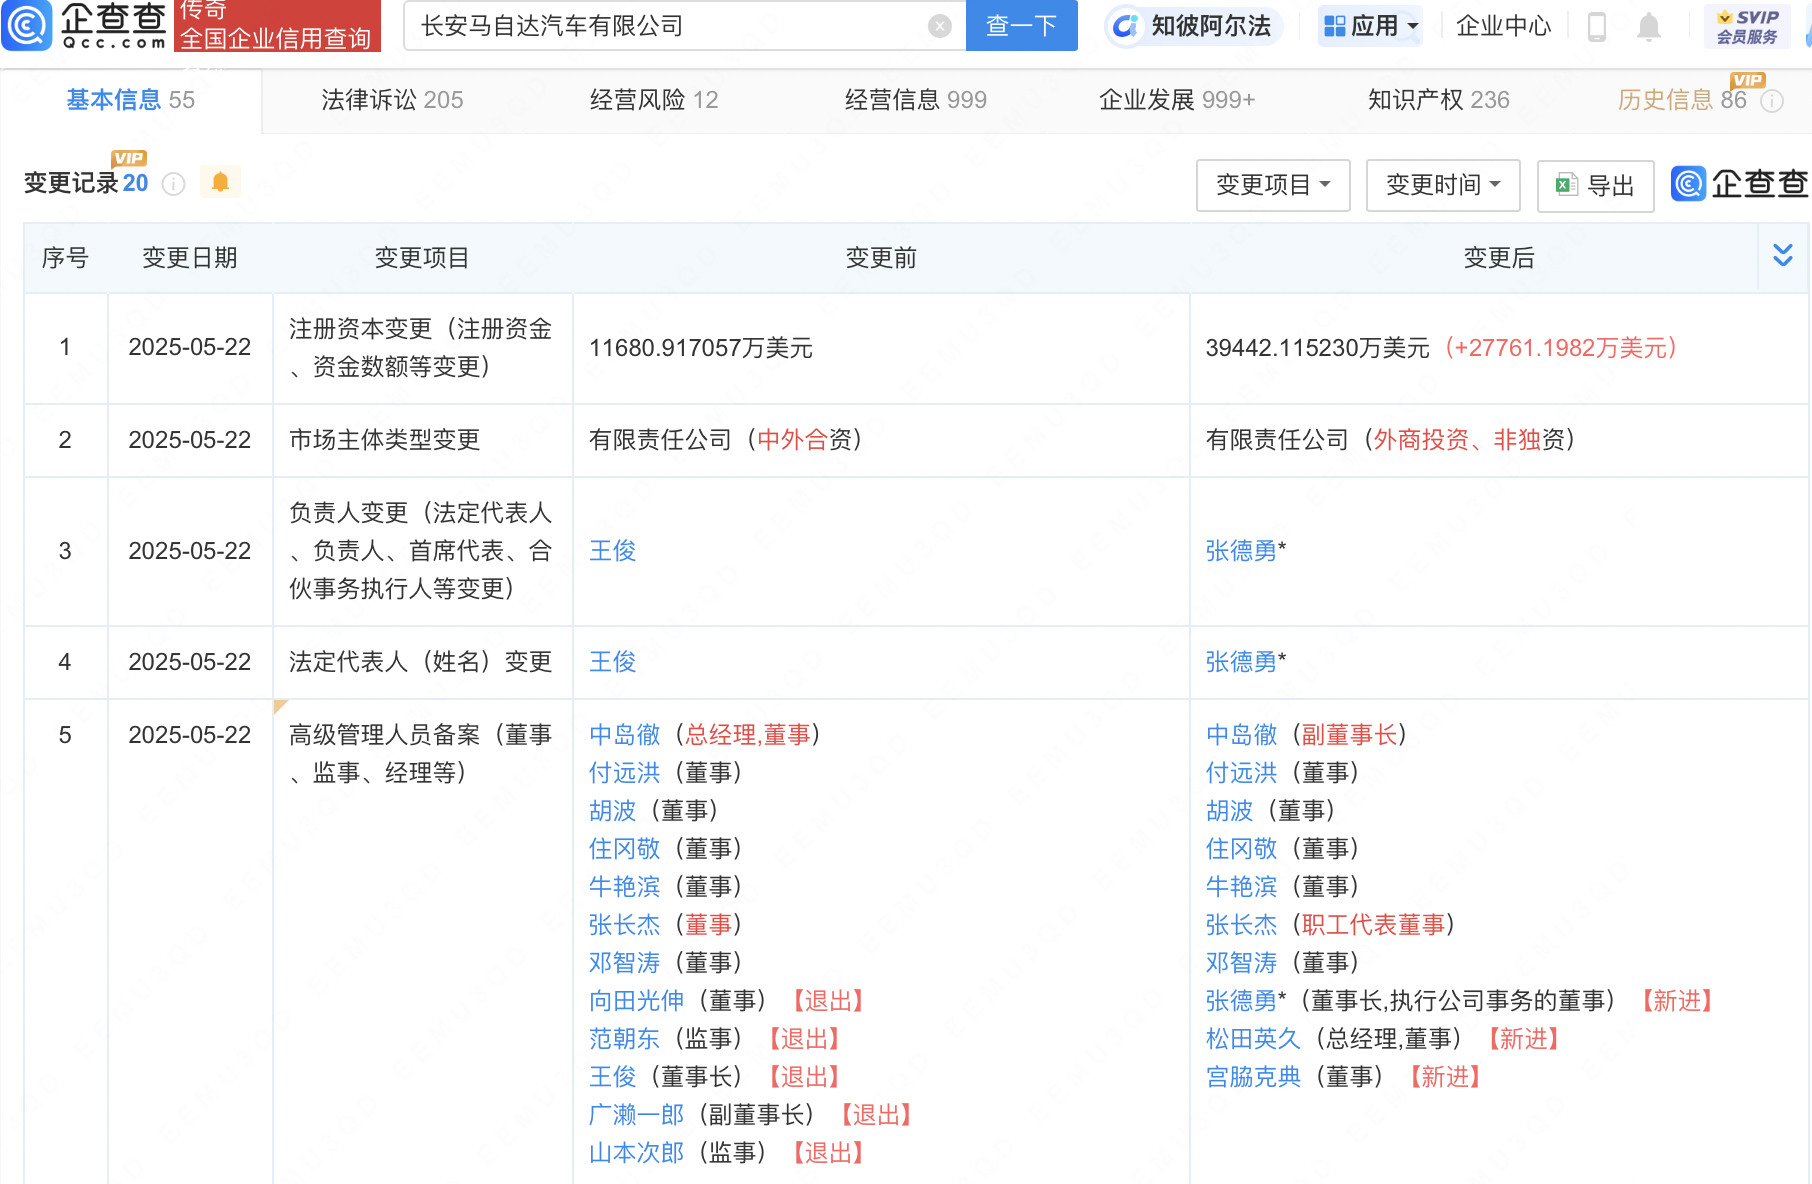Open 宫胁克典 (董事) link
1812x1184 pixels.
click(1254, 1077)
